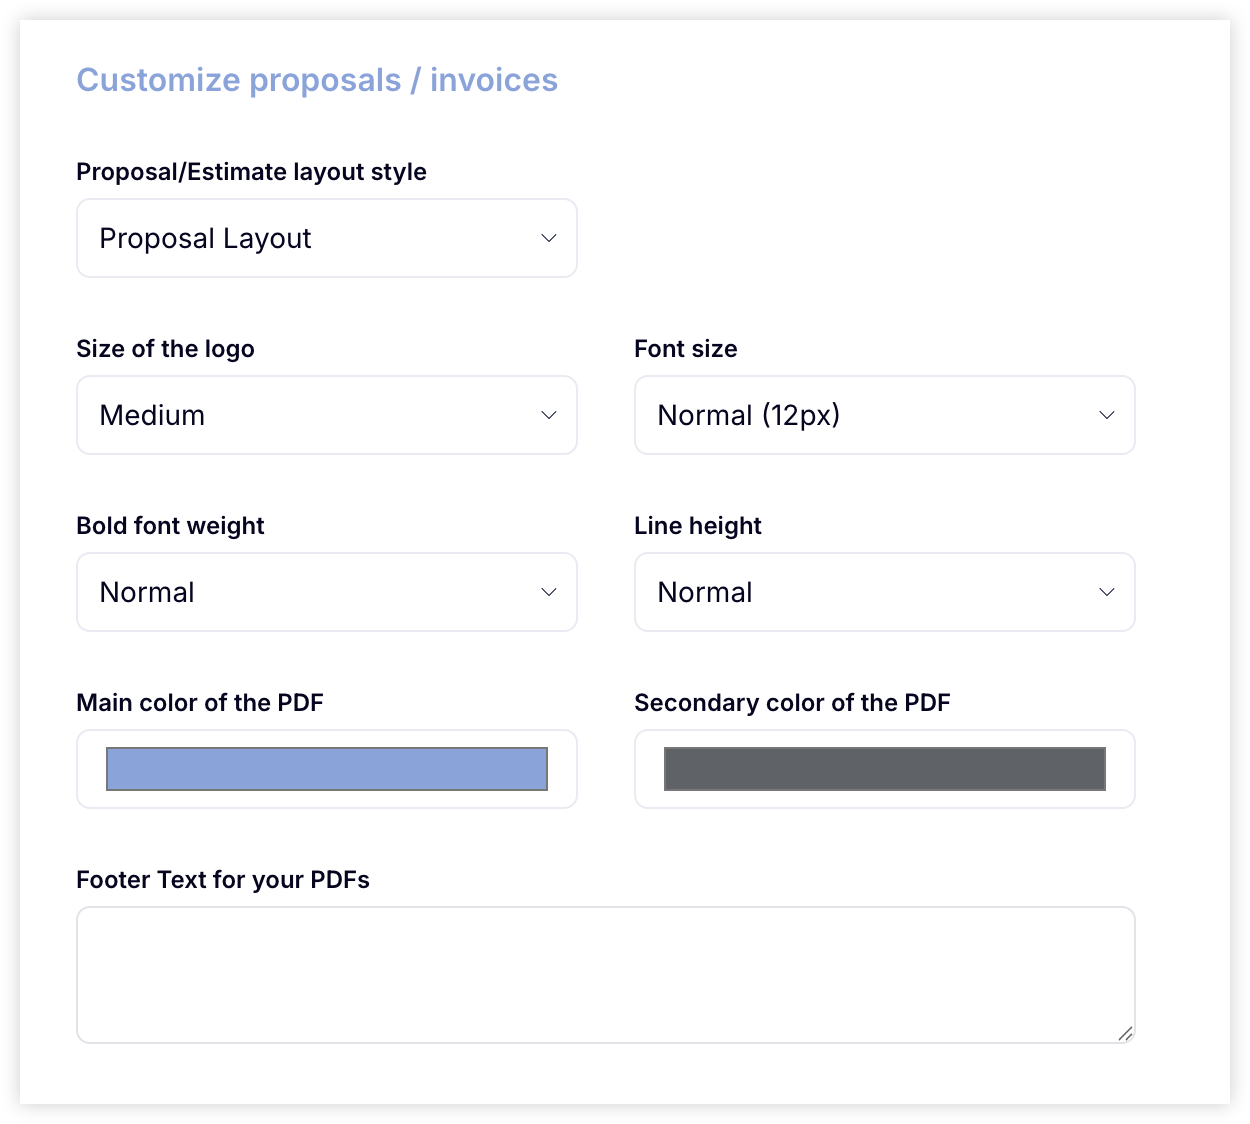Click the chevron arrow in Medium select
The image size is (1250, 1124).
(x=548, y=415)
